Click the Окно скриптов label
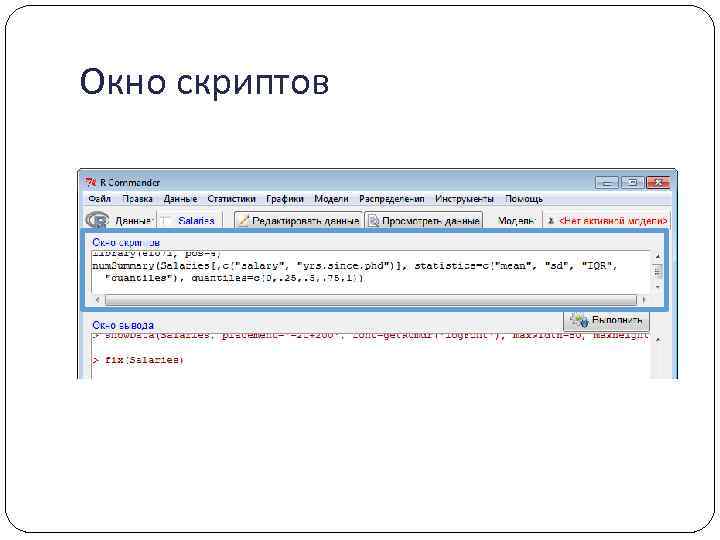Image resolution: width=720 pixels, height=540 pixels. 126,242
